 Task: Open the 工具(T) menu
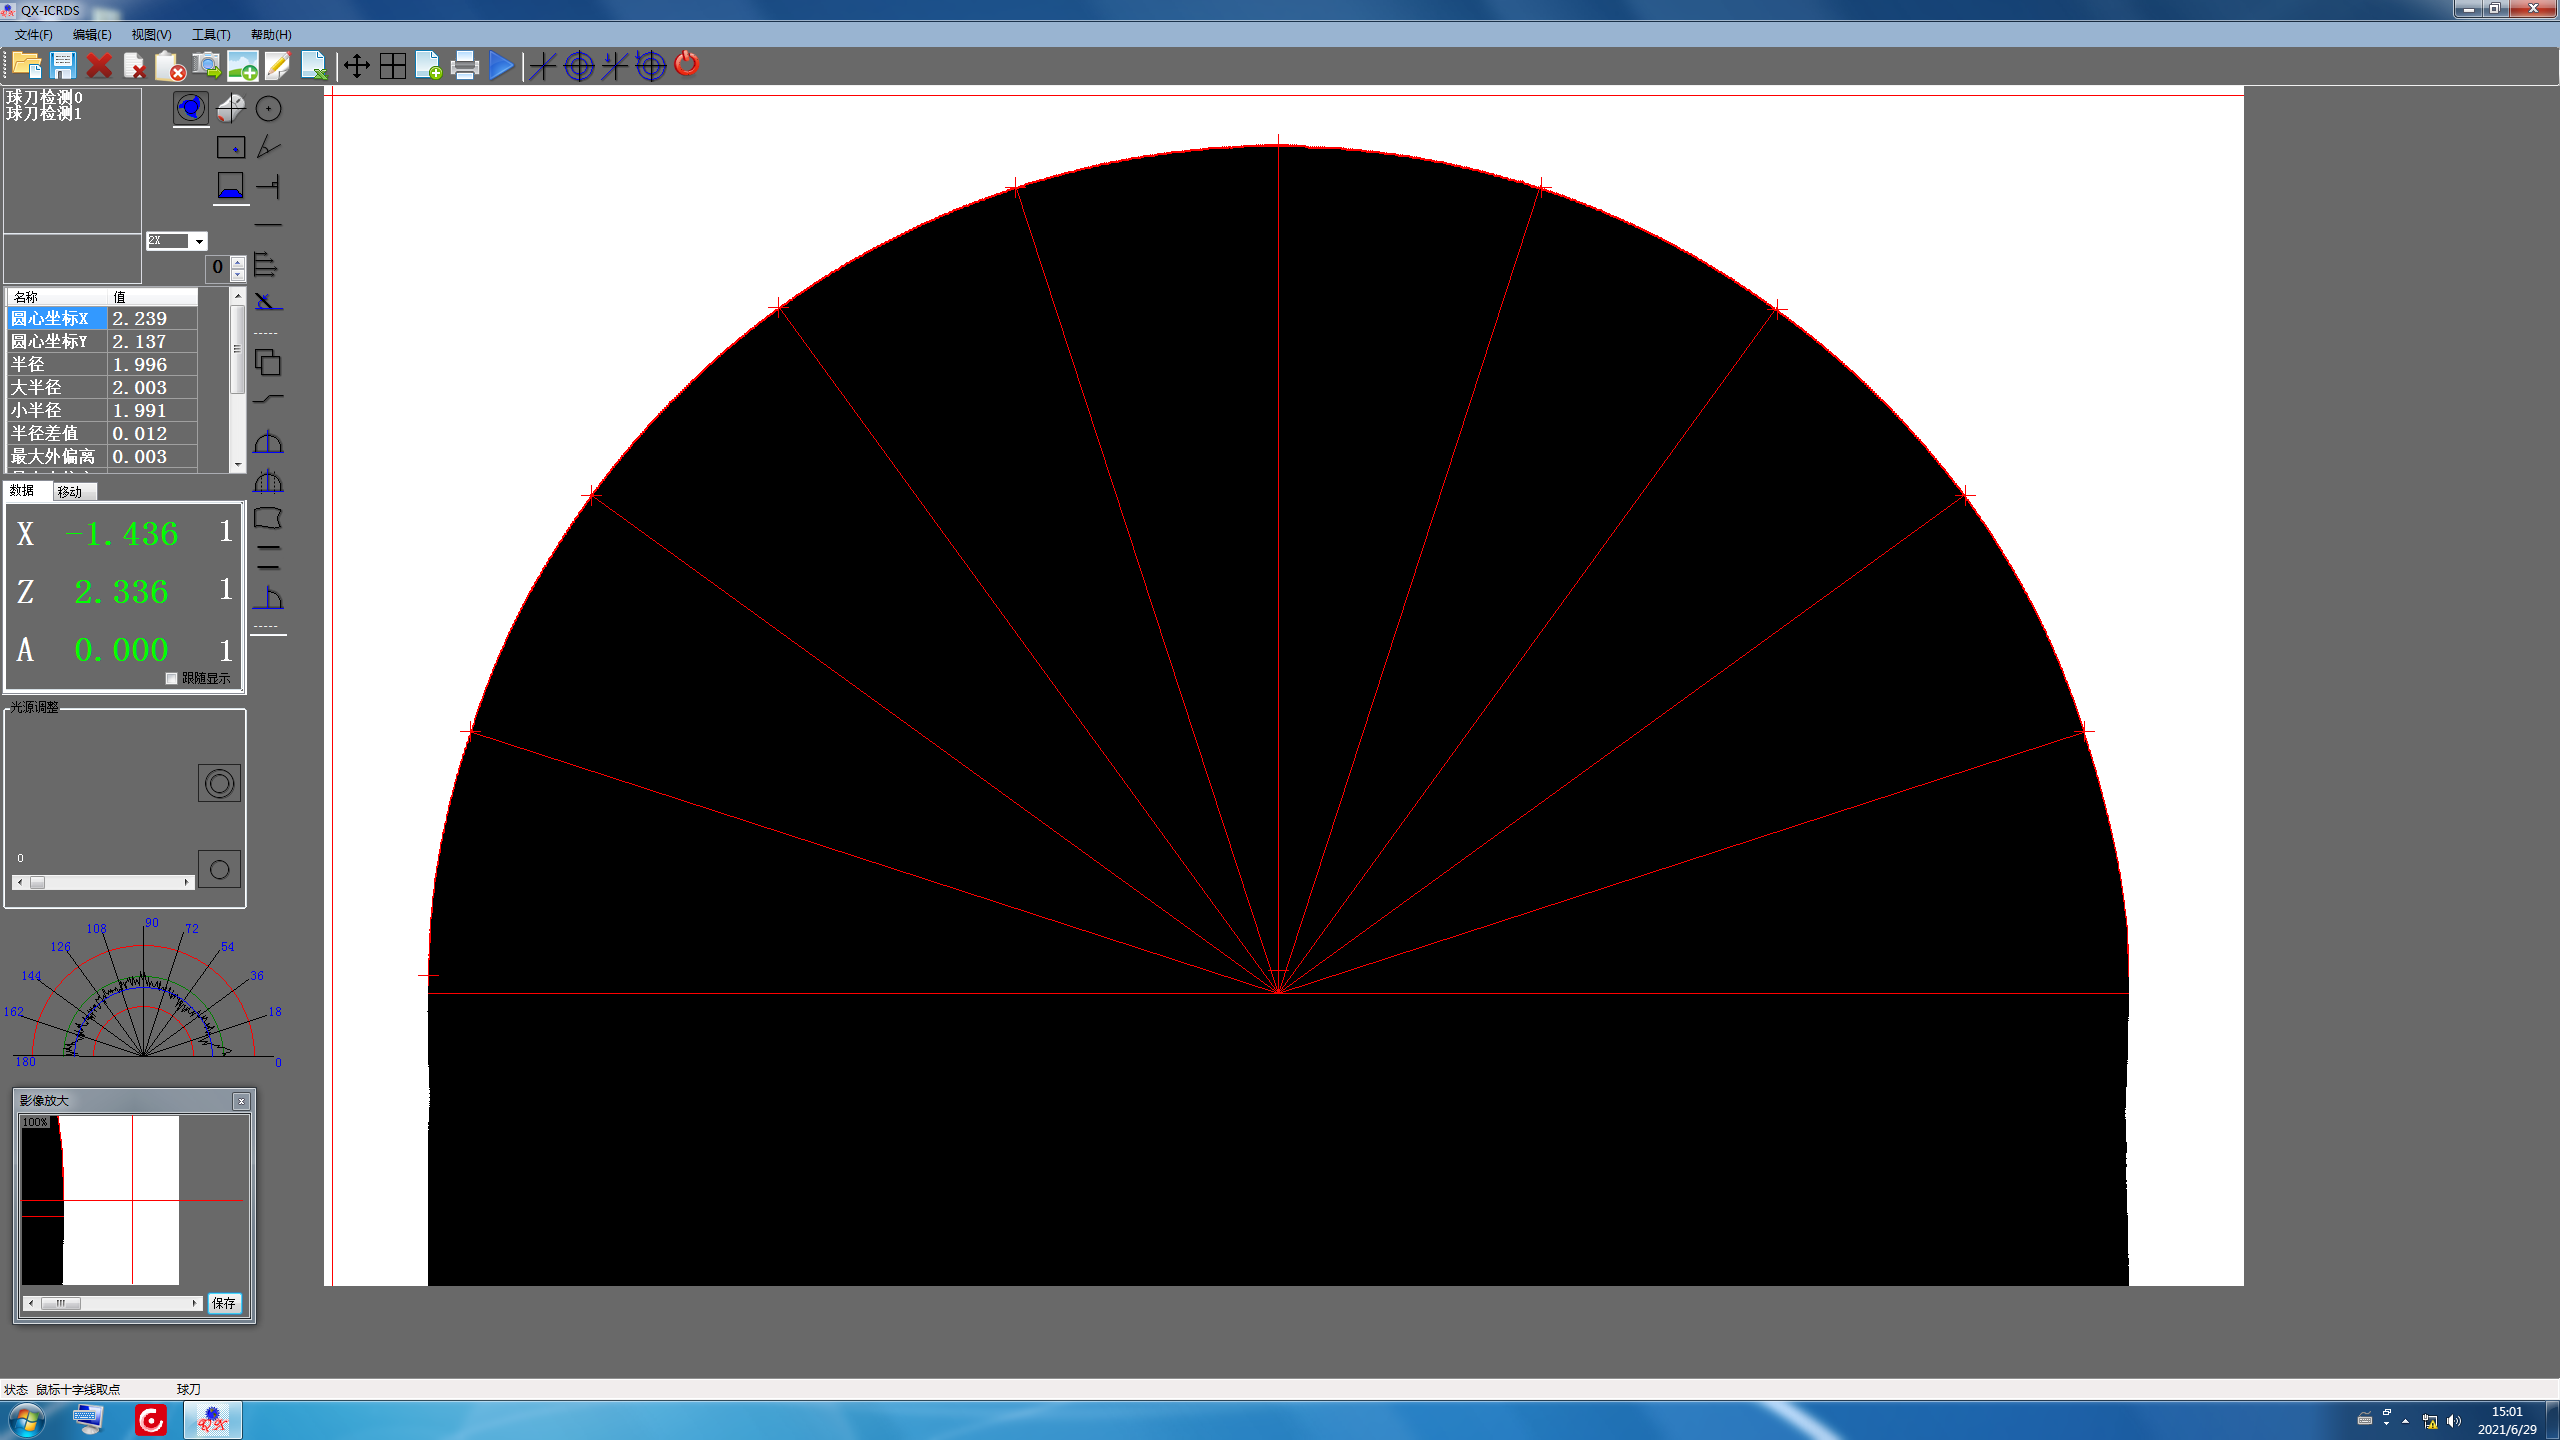(x=211, y=34)
